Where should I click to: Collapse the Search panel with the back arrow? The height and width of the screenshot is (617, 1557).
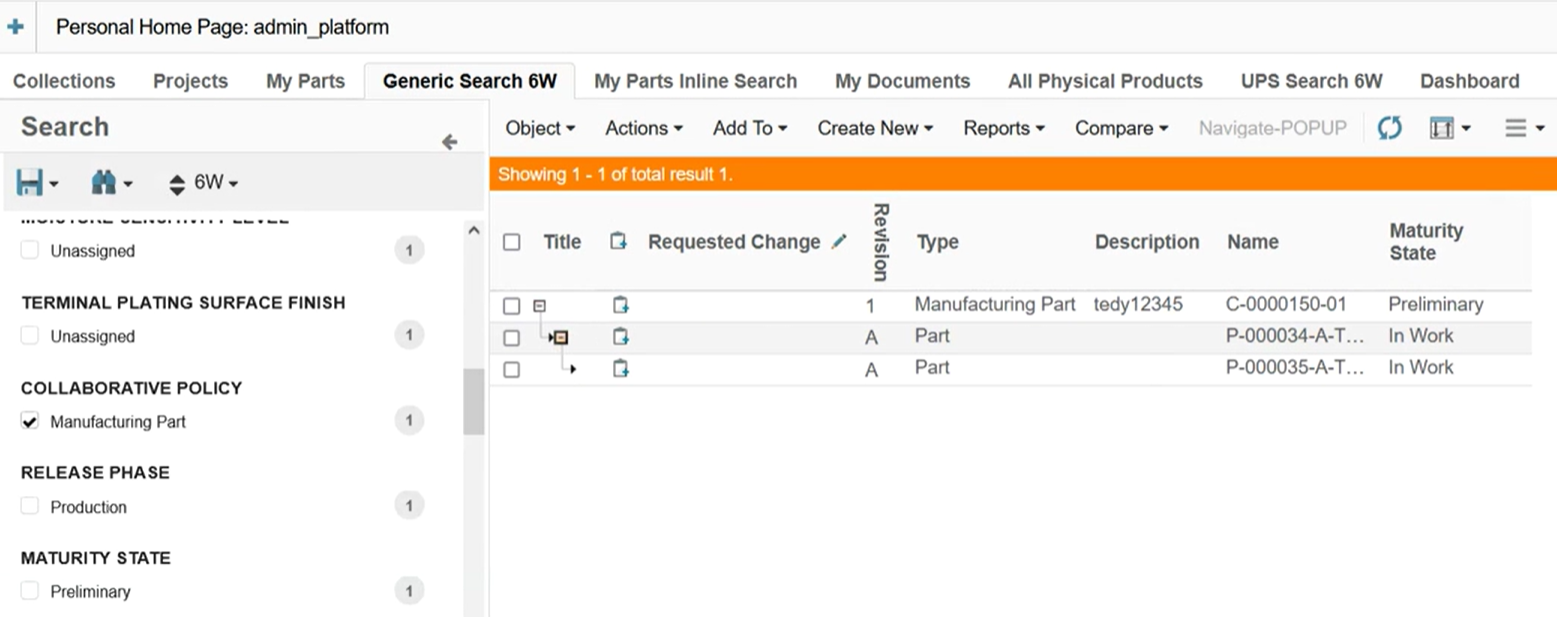click(x=449, y=142)
